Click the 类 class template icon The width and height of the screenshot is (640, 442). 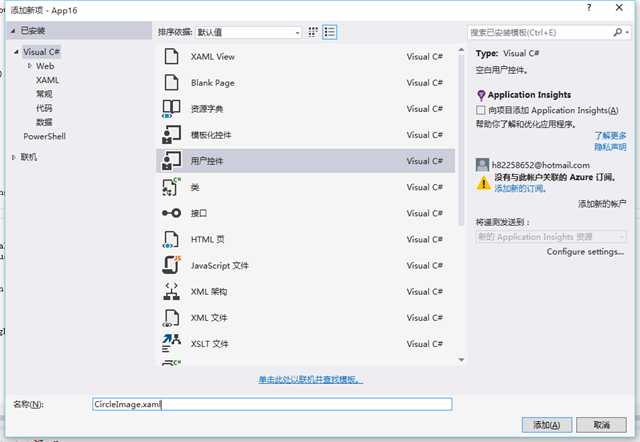pos(171,187)
